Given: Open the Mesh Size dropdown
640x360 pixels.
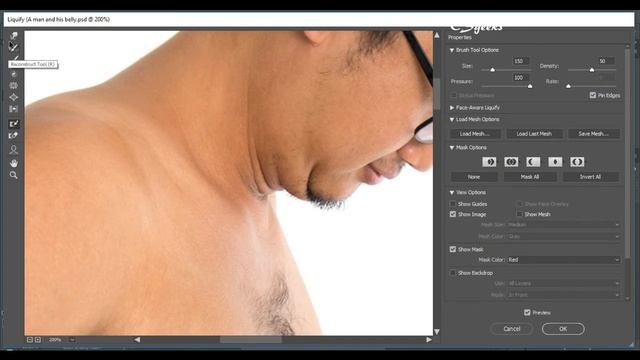Looking at the screenshot, I should pos(564,224).
